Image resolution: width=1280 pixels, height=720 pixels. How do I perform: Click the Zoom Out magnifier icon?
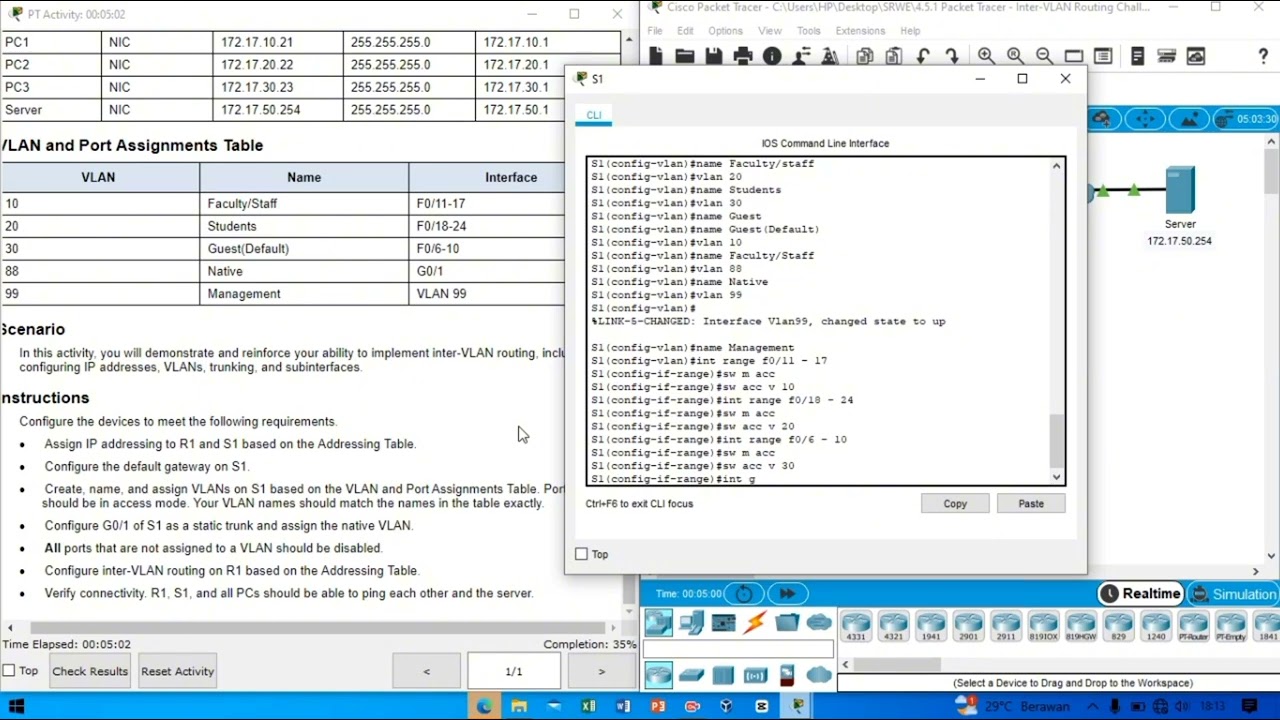[1044, 56]
